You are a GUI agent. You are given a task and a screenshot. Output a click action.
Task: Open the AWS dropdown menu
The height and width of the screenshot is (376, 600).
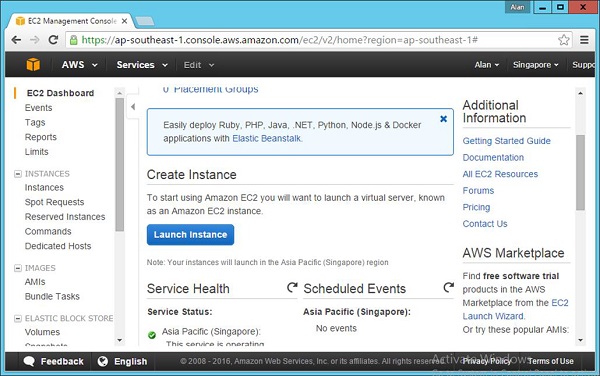coord(79,65)
